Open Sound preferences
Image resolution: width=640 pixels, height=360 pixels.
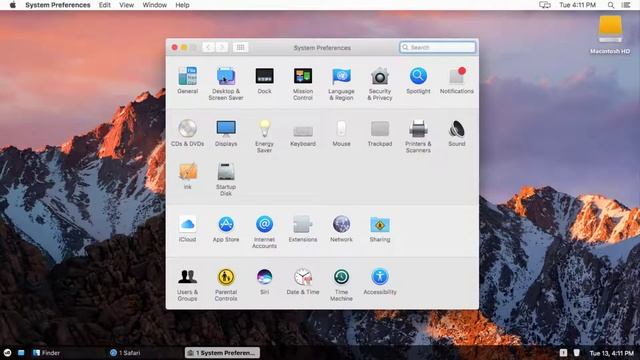[457, 133]
